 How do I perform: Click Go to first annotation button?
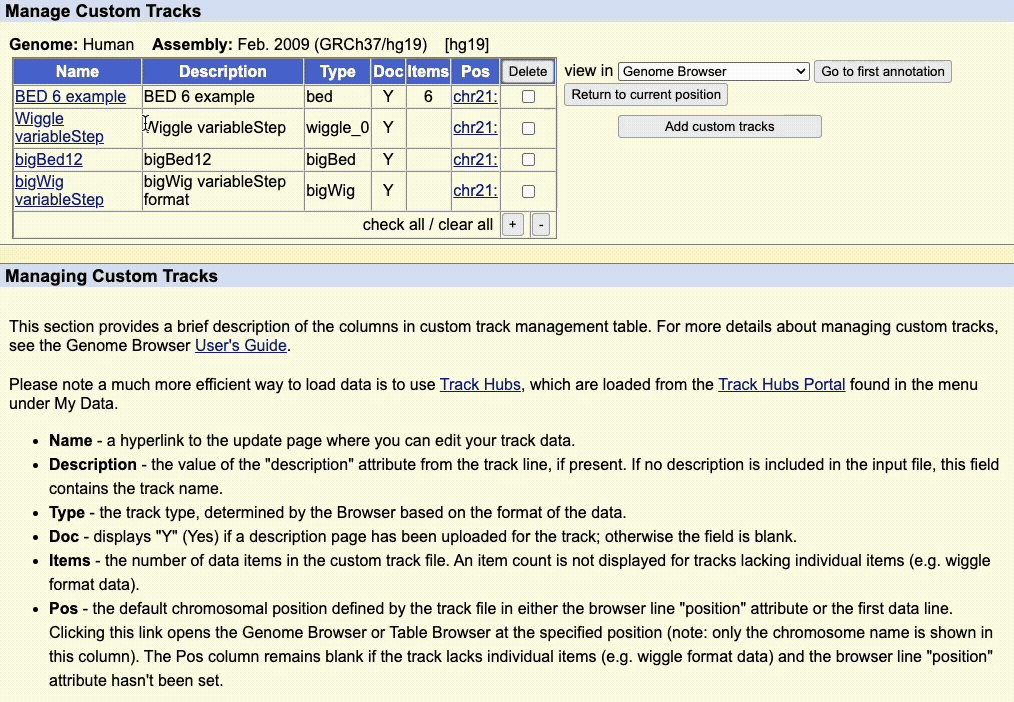tap(882, 72)
